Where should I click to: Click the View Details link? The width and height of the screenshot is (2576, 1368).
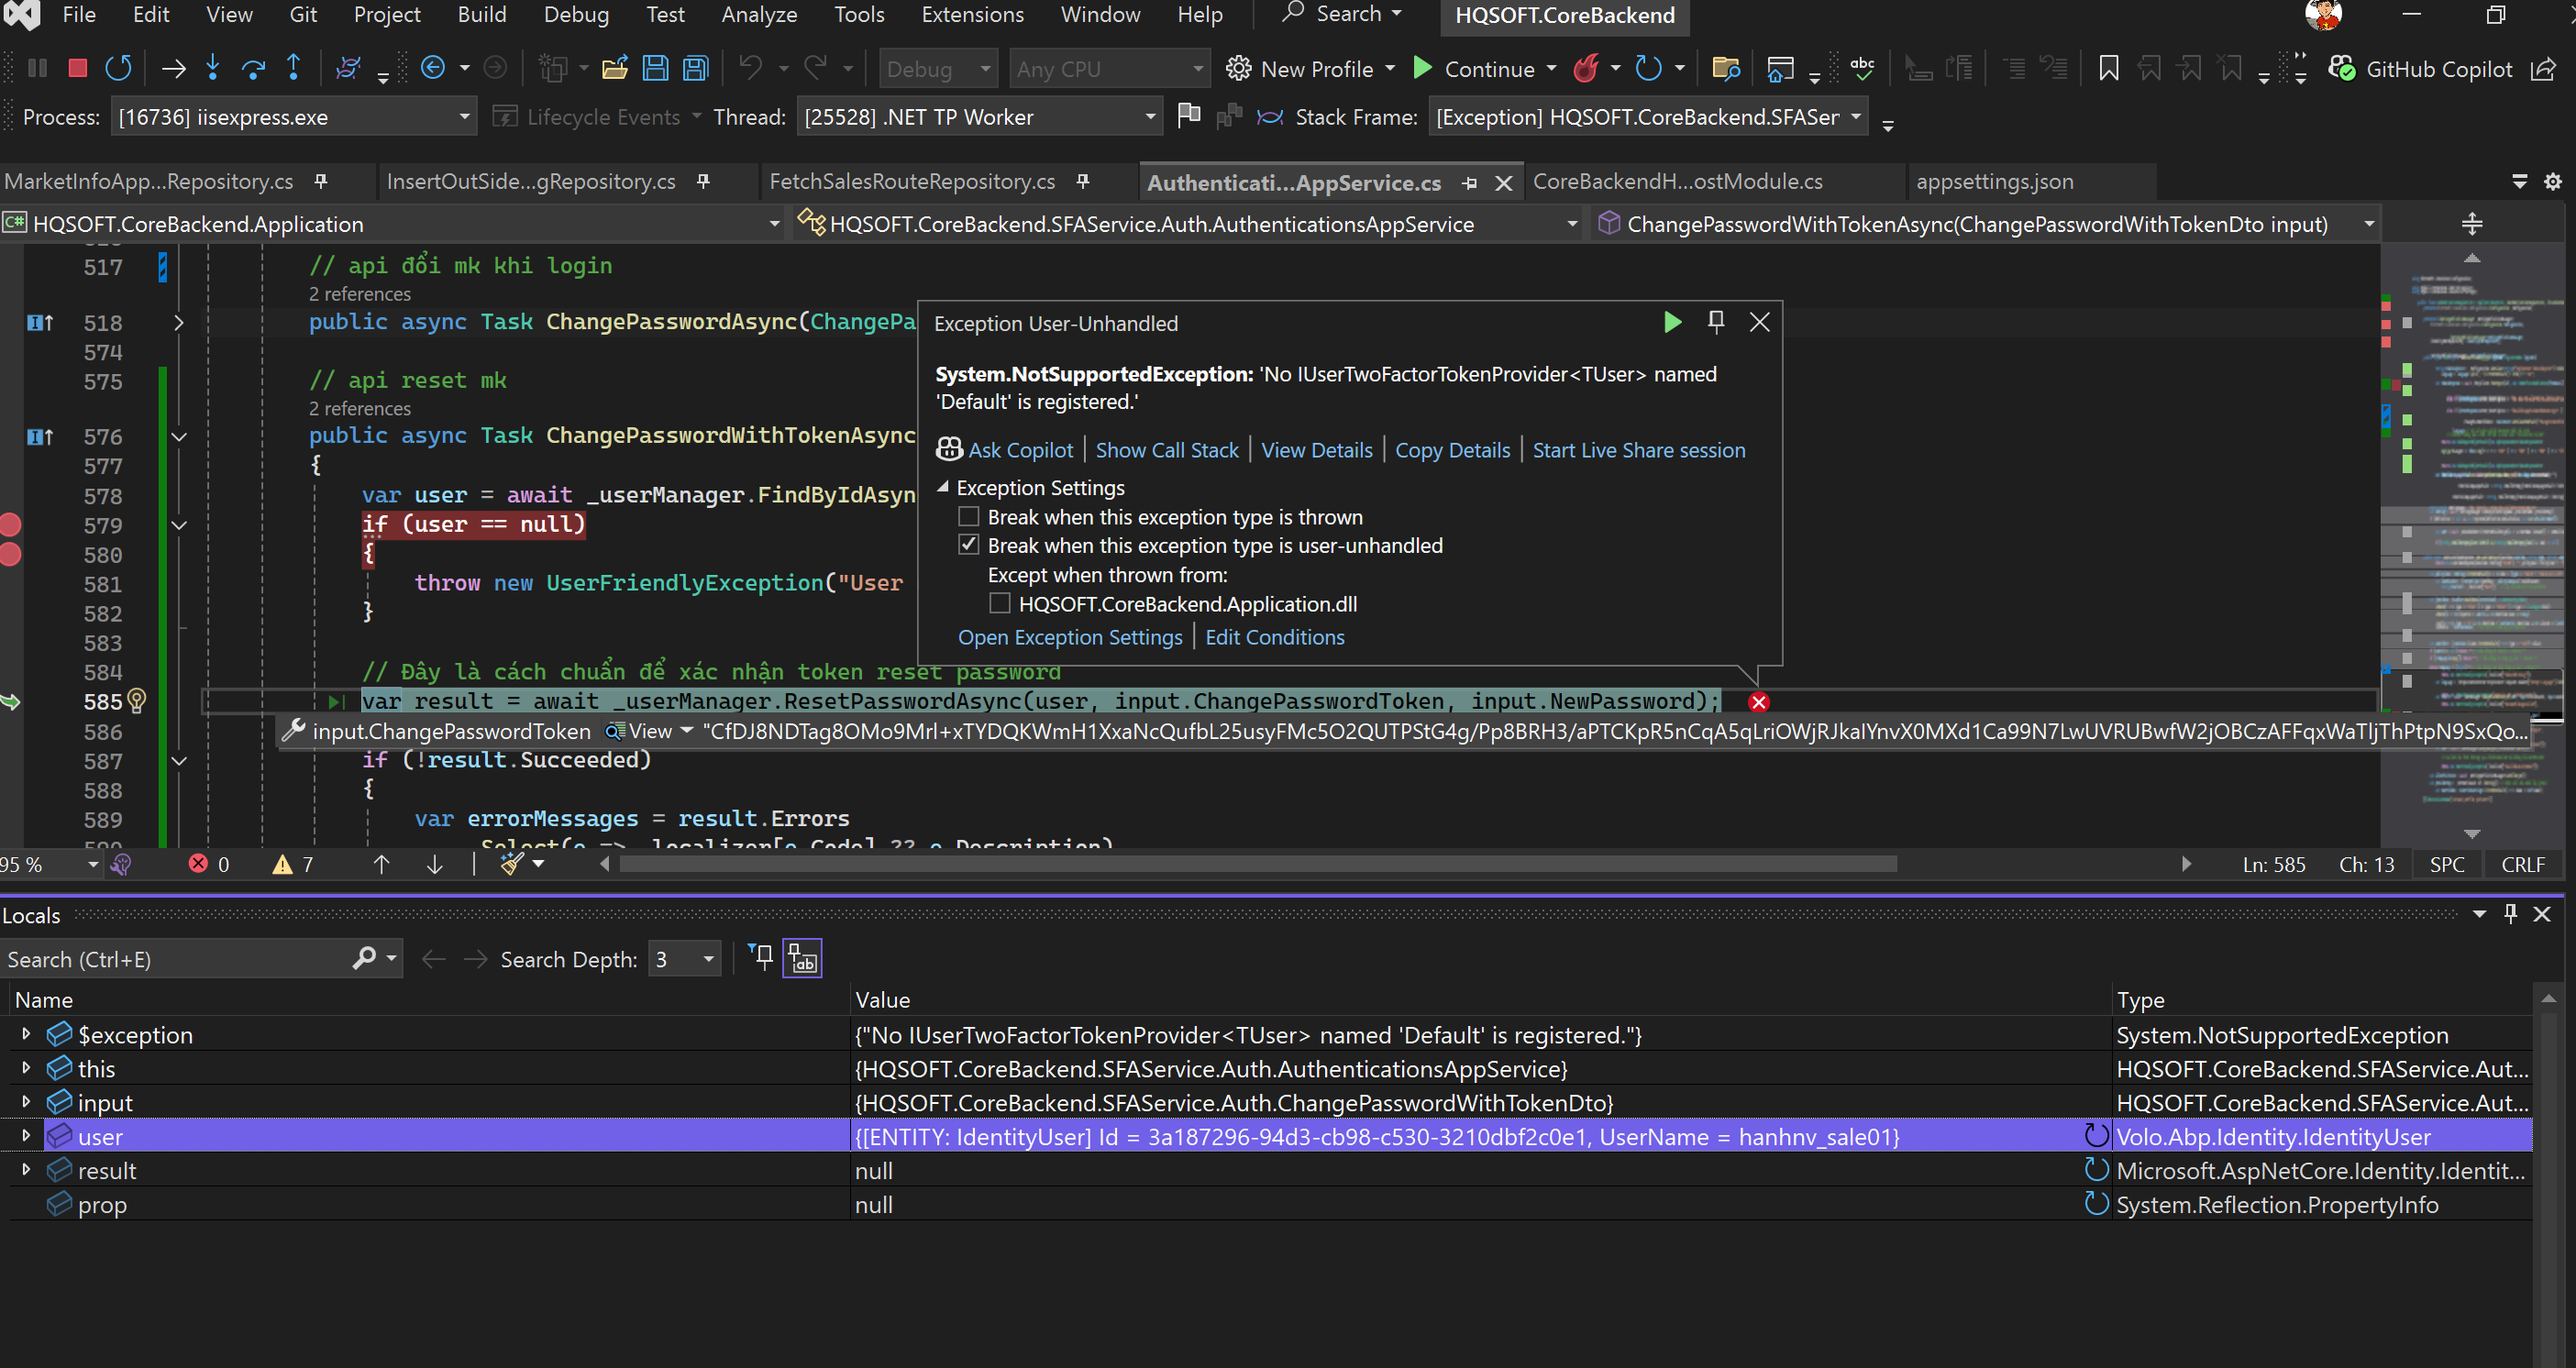point(1316,450)
